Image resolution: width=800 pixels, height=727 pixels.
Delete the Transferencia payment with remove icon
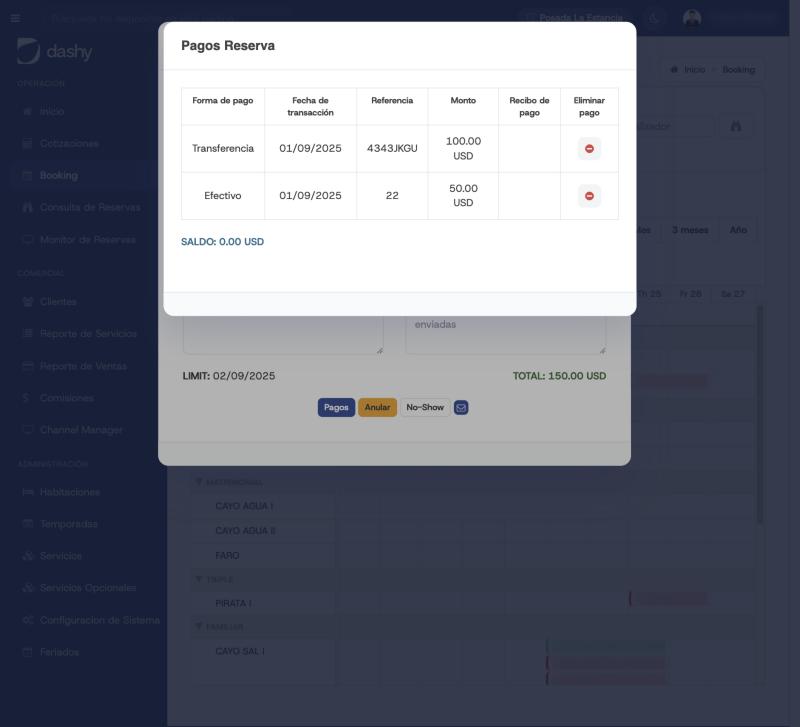tap(589, 148)
